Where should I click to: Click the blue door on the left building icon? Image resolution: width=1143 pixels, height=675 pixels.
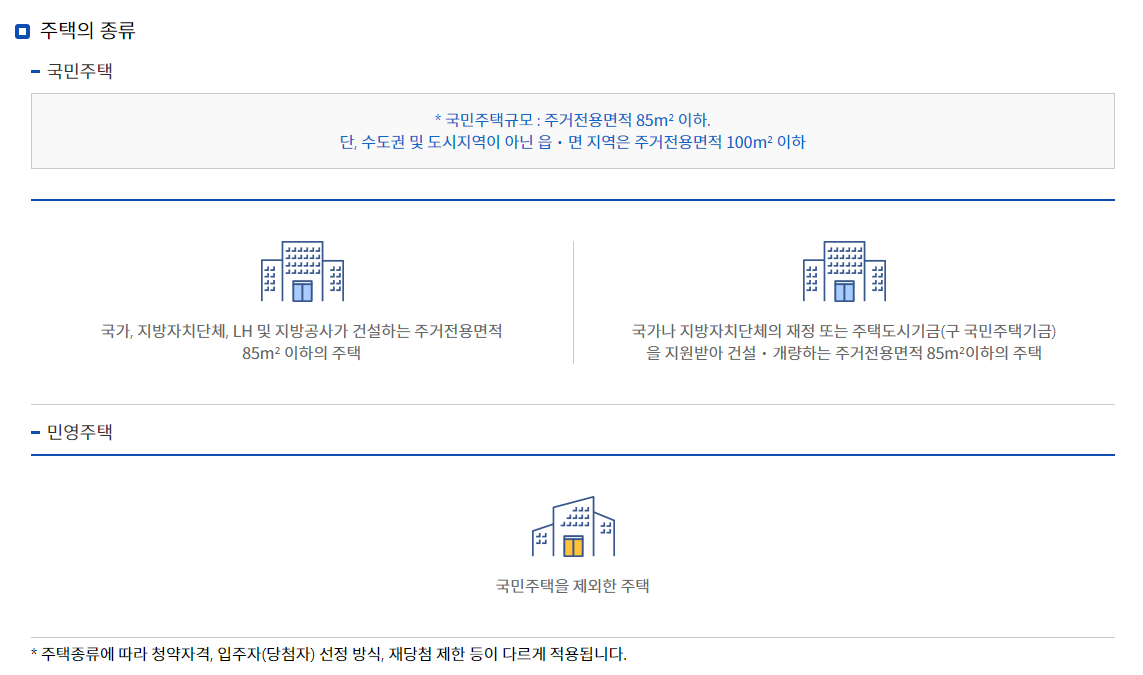coord(302,290)
